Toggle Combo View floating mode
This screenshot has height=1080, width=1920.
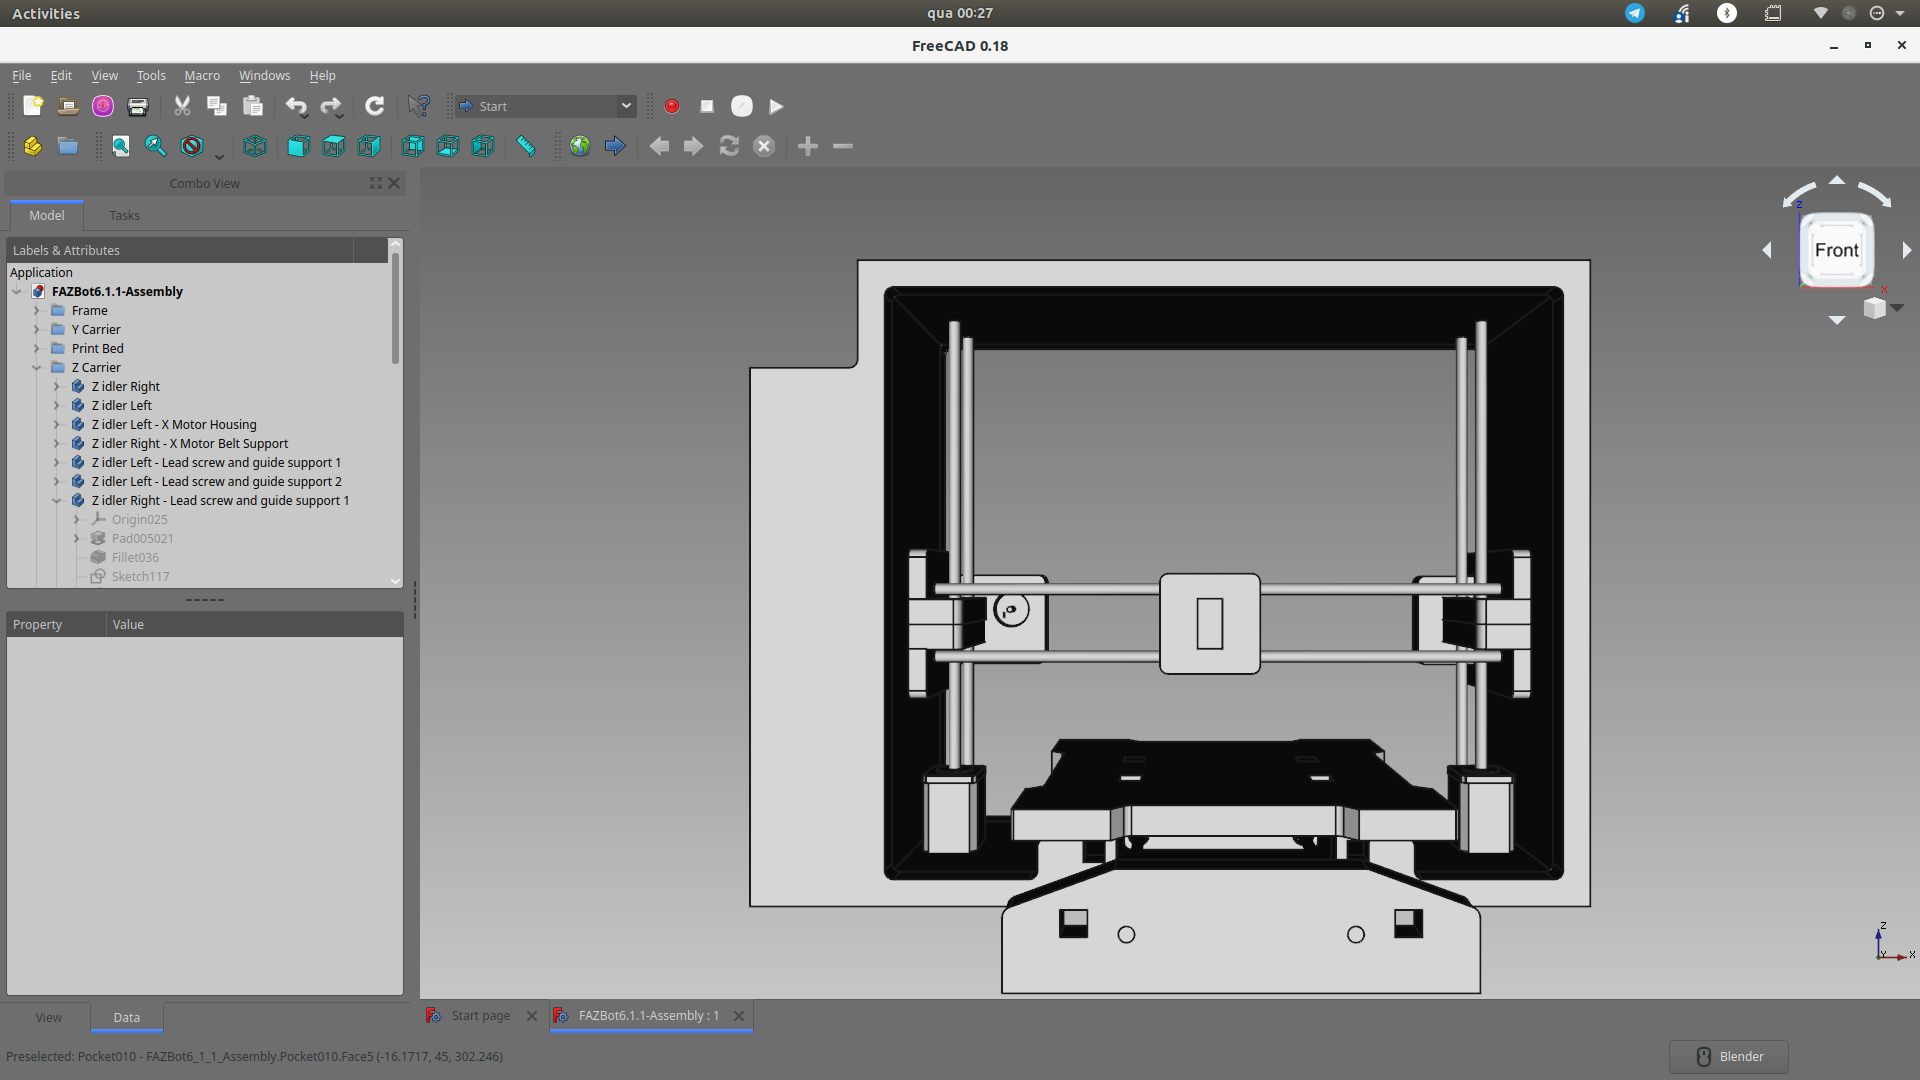point(376,183)
